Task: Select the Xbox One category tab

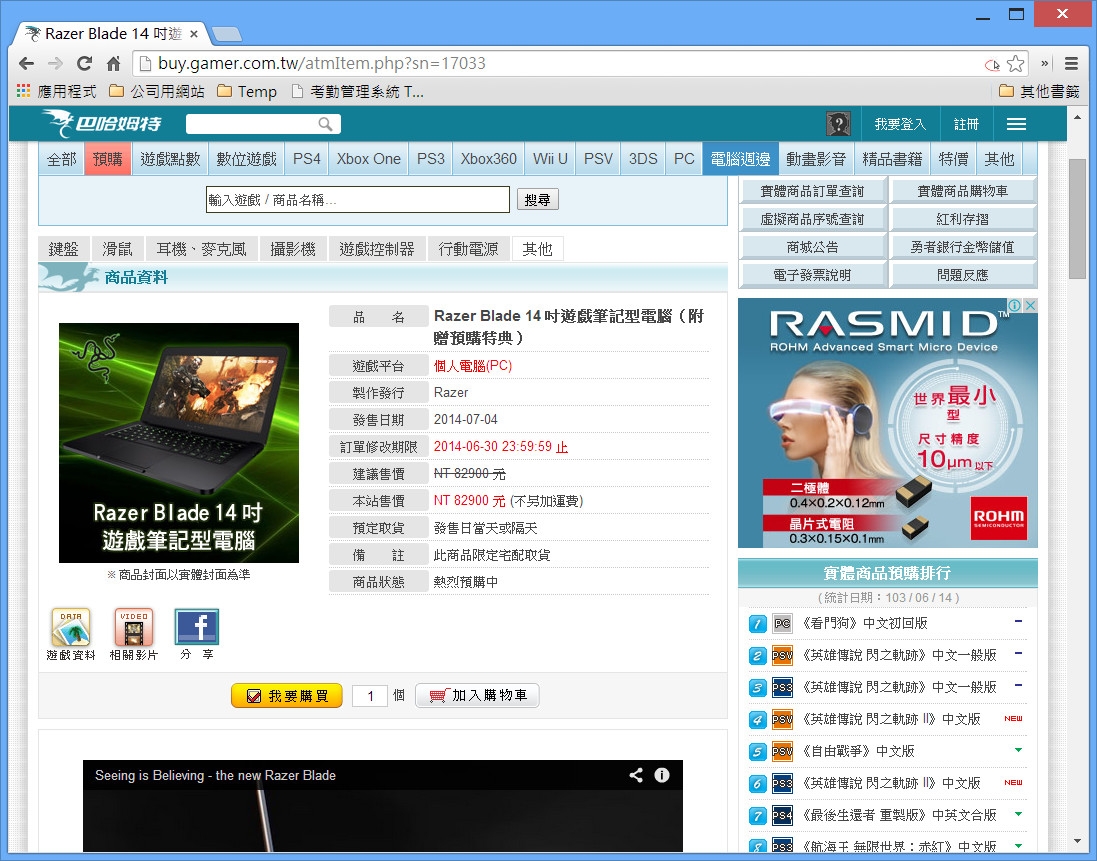Action: pyautogui.click(x=369, y=159)
